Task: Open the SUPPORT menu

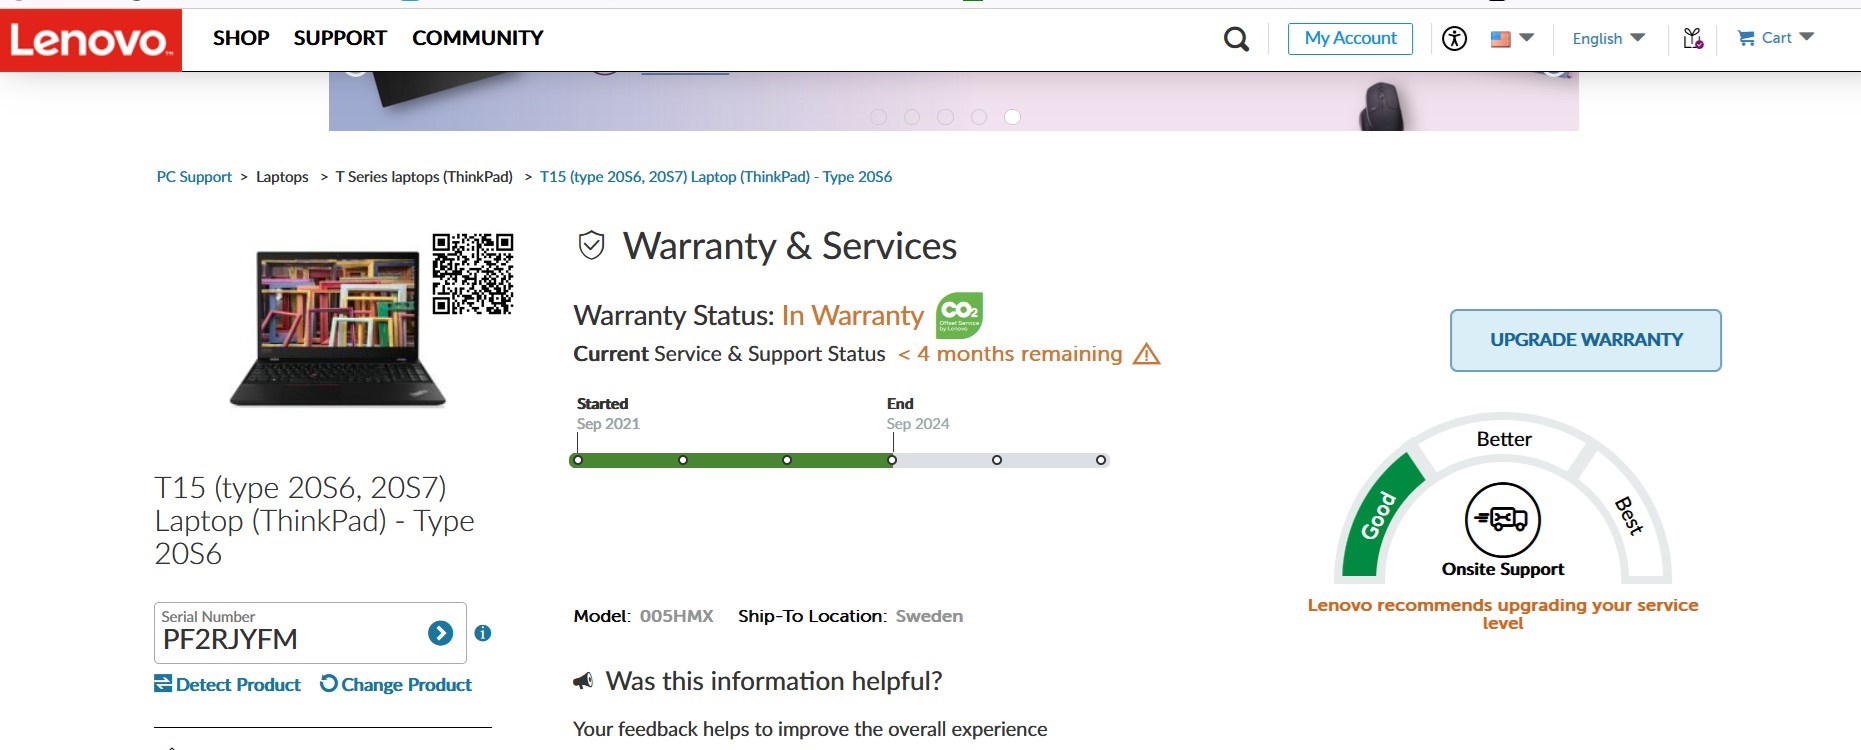Action: 340,38
